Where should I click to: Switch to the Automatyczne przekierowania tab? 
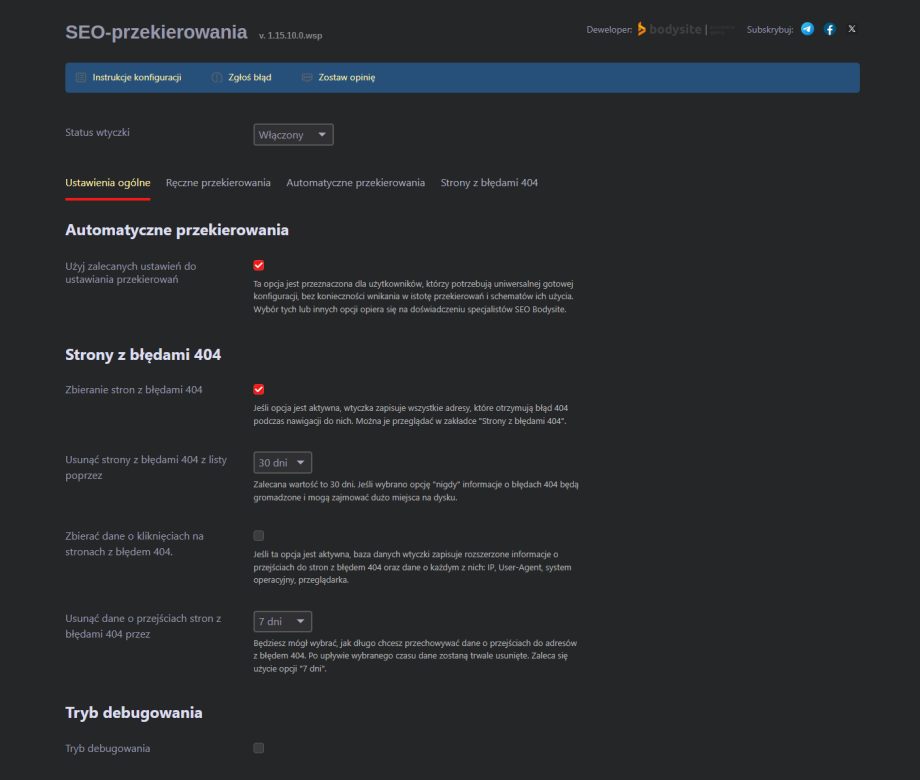click(x=355, y=183)
